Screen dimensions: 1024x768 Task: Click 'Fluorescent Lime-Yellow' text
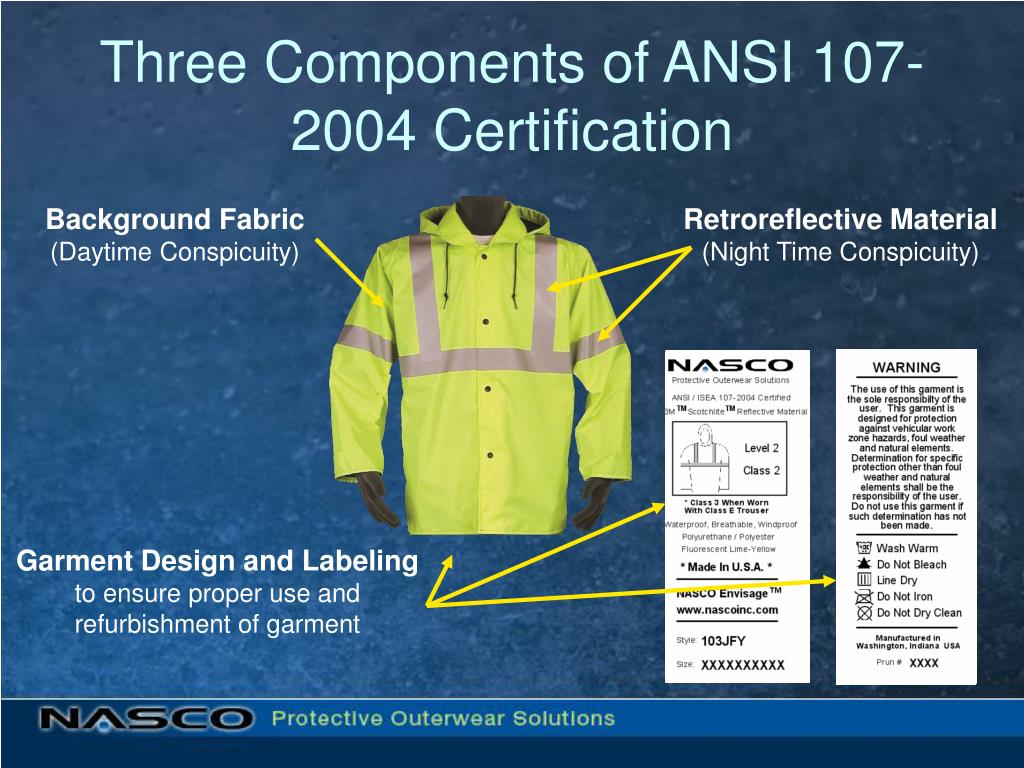(x=728, y=549)
